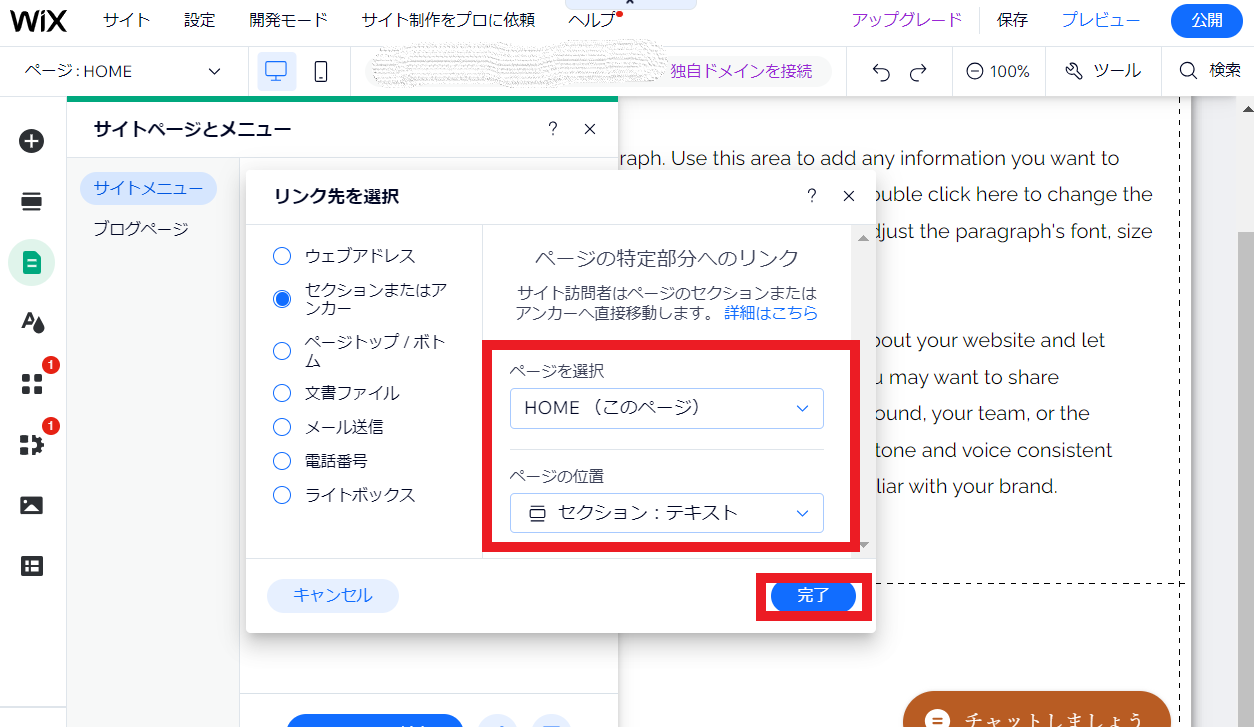Choose ライトボックス as link destination
This screenshot has width=1254, height=727.
pos(281,494)
